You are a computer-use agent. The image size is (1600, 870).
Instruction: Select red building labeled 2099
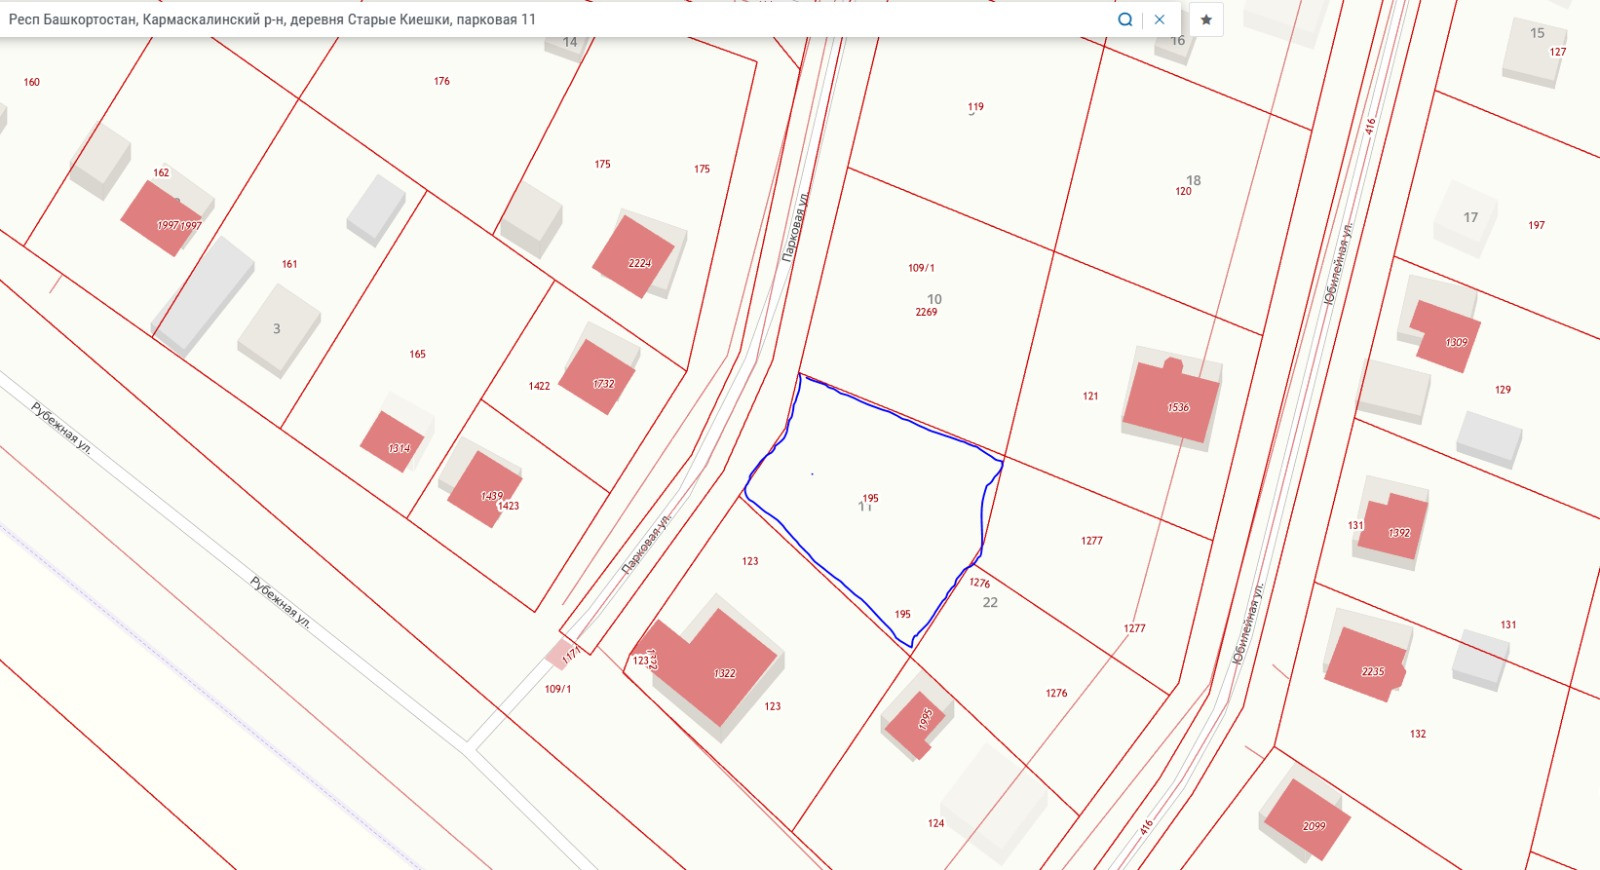coord(1307,819)
